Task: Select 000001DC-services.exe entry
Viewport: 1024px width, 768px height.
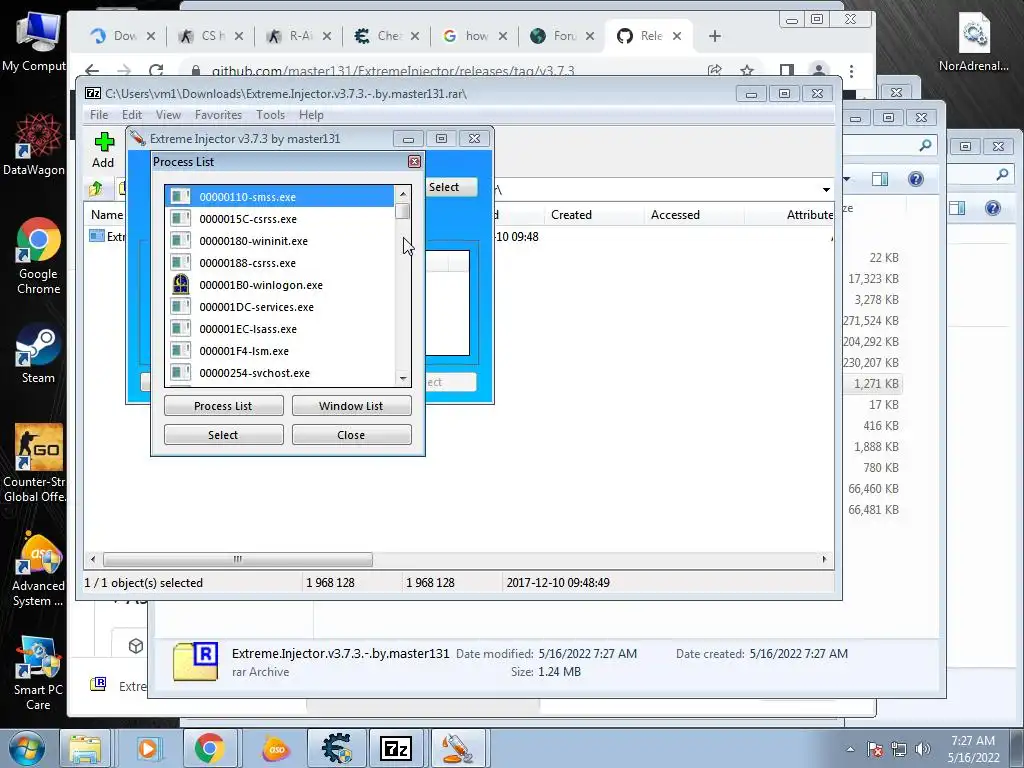Action: tap(280, 307)
